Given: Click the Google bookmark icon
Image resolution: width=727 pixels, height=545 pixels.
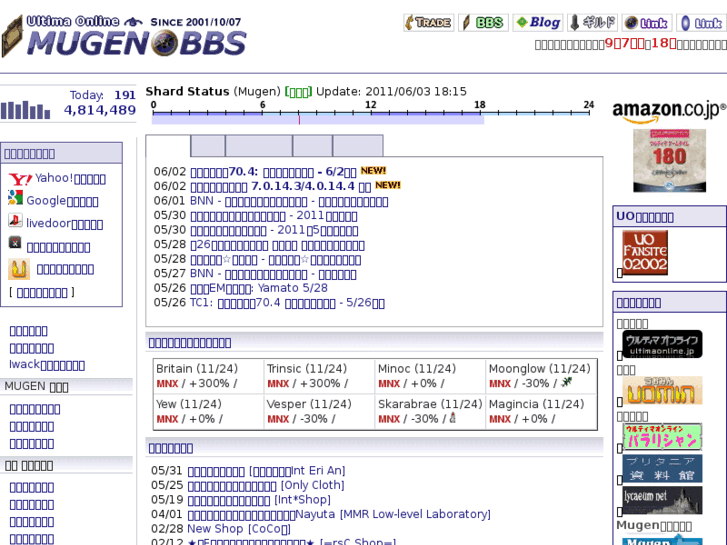Looking at the screenshot, I should (x=15, y=198).
